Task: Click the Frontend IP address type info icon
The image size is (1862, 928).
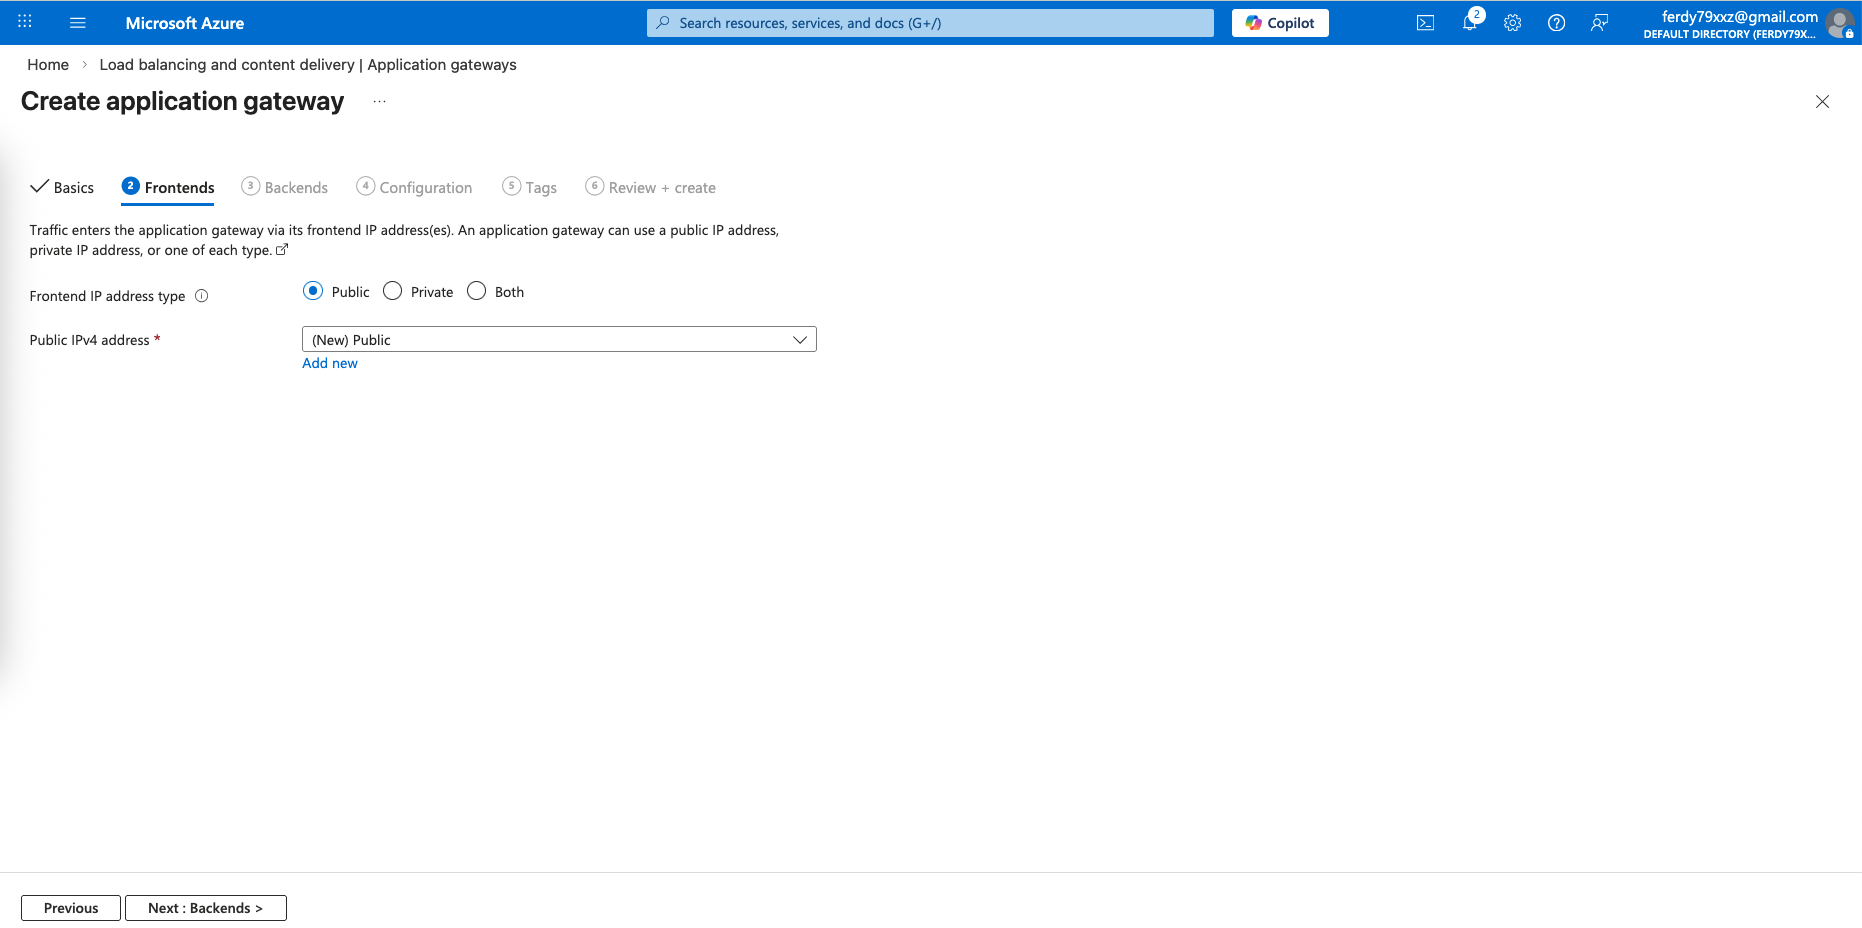Action: pos(201,296)
